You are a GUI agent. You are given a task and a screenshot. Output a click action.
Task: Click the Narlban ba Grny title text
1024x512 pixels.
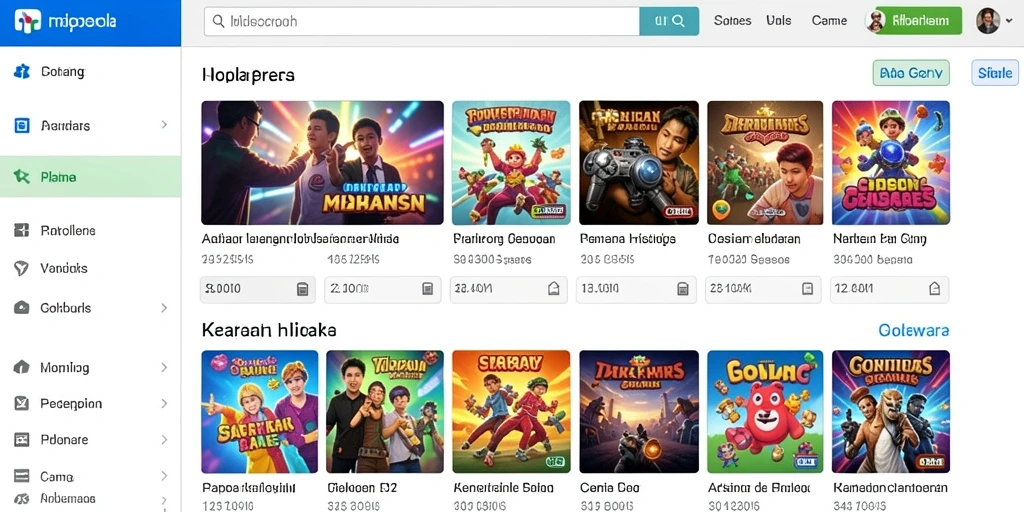(x=880, y=239)
